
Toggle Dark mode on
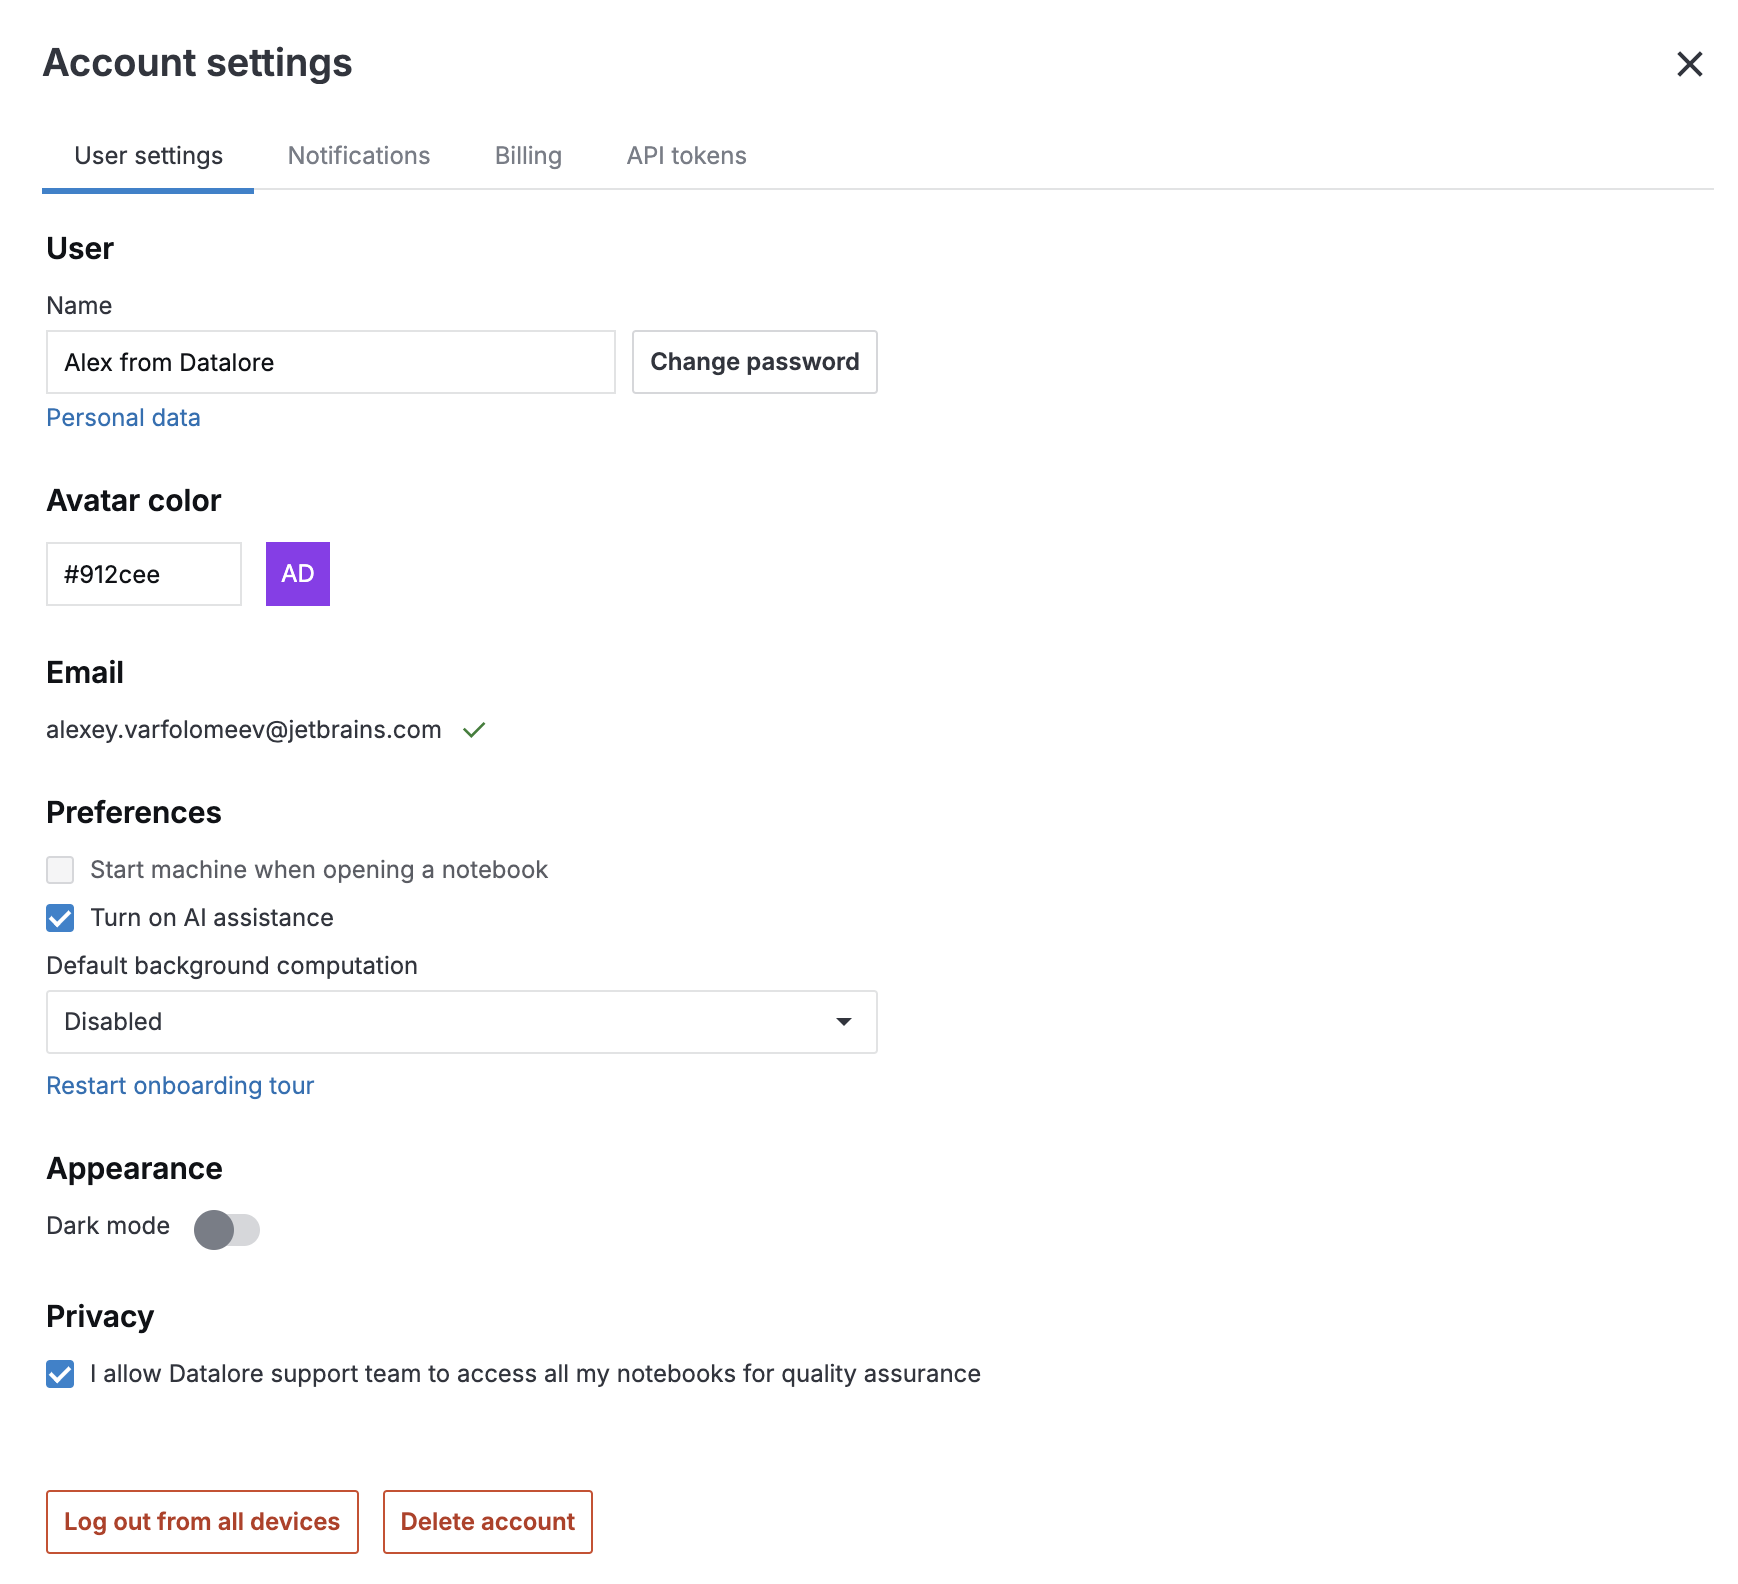(226, 1230)
